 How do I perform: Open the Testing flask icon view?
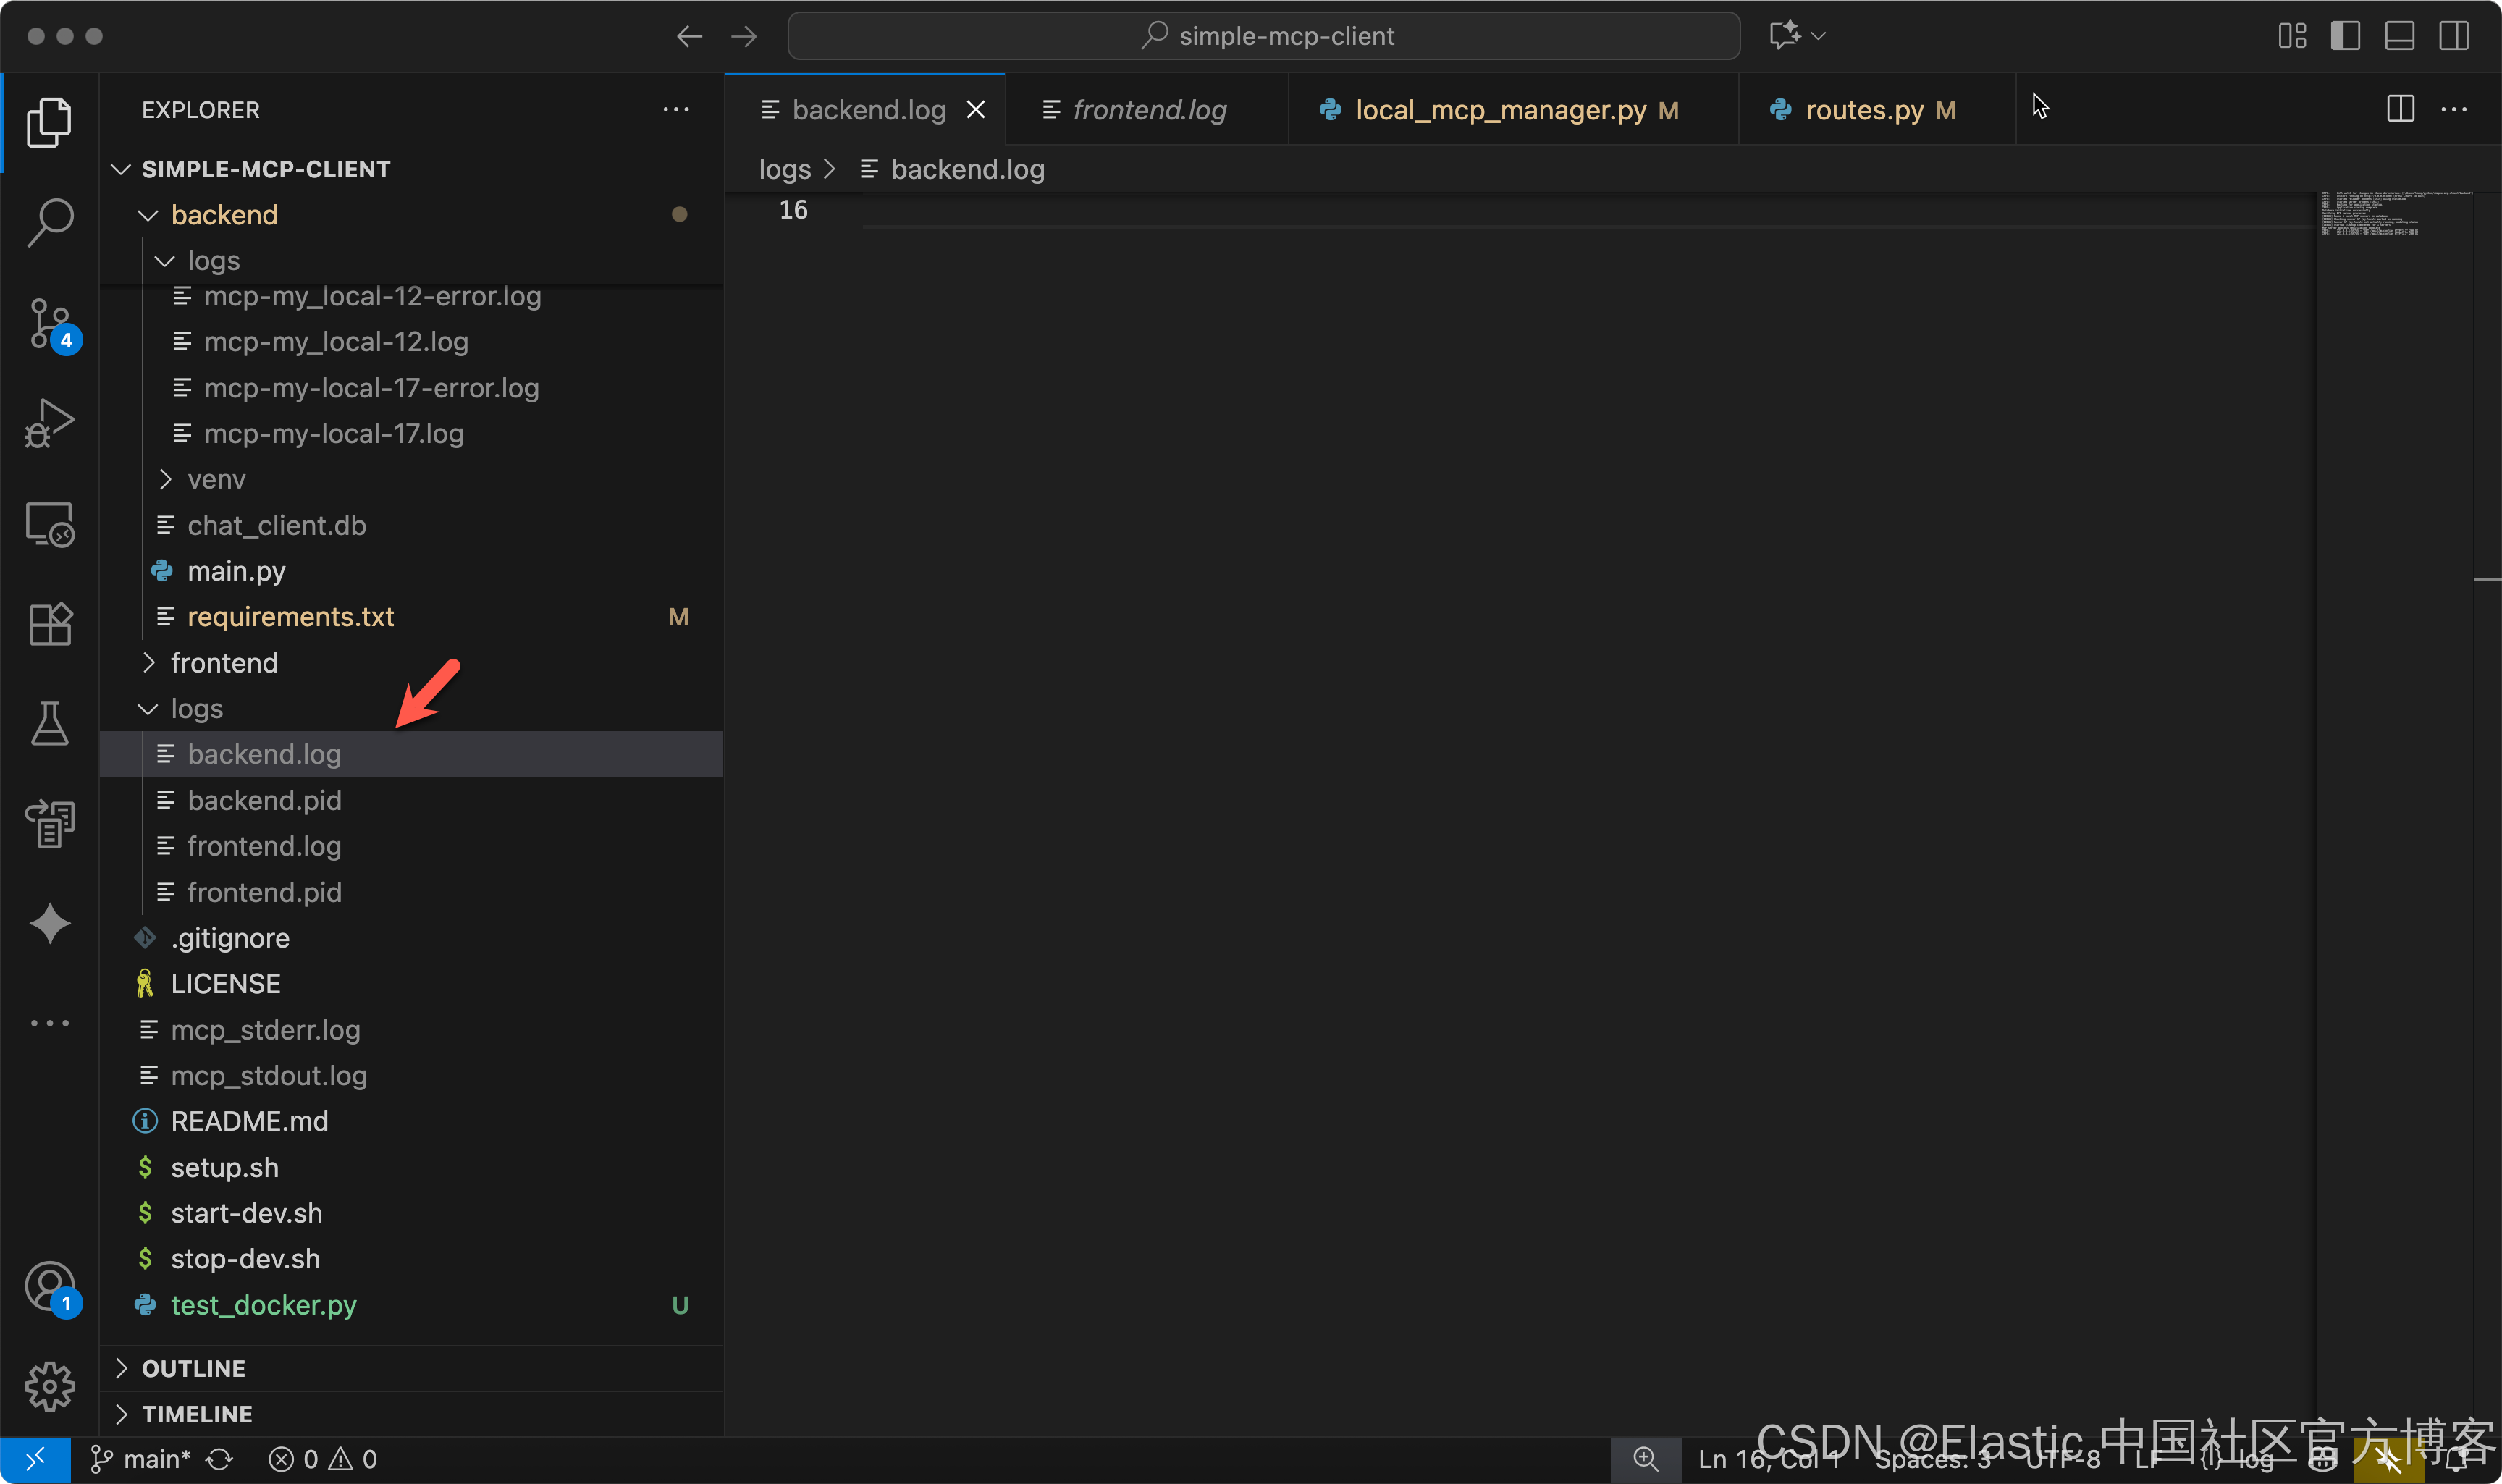[x=49, y=723]
